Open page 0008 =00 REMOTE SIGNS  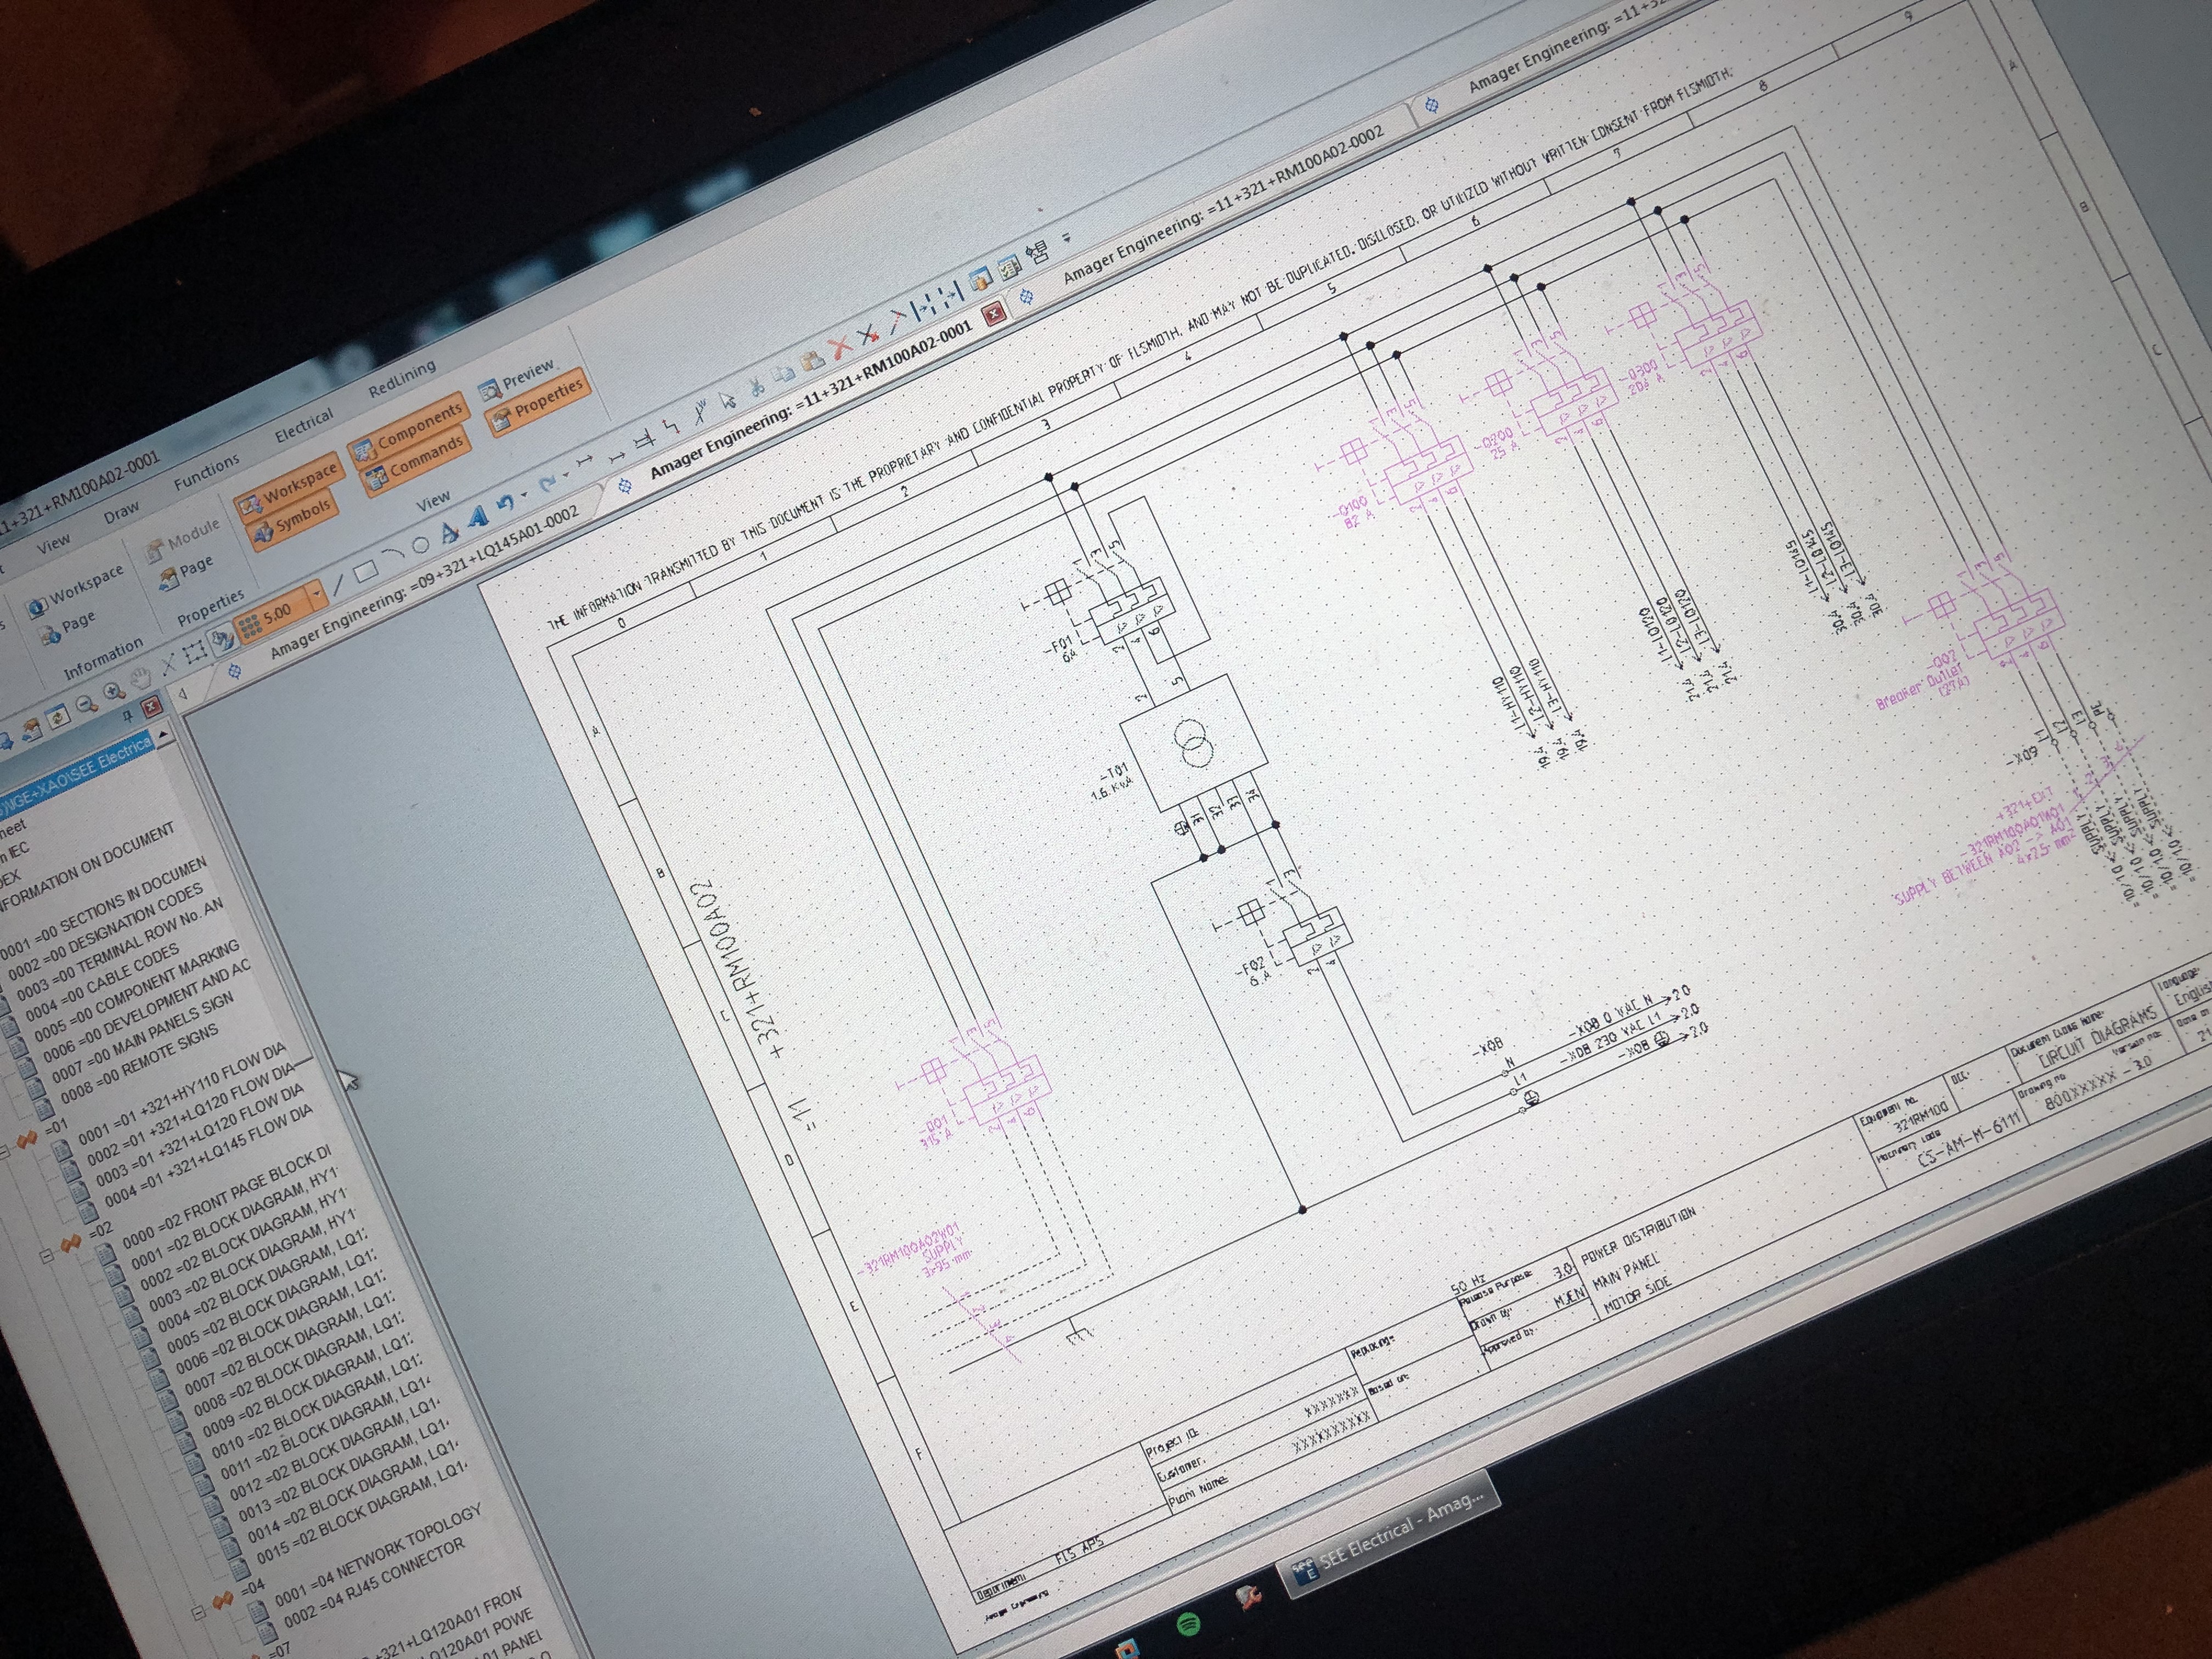140,1065
